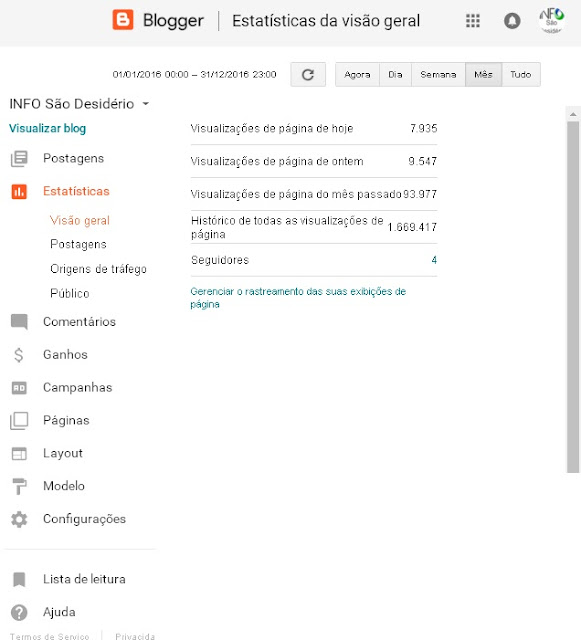The height and width of the screenshot is (640, 581).
Task: Click the 'Histórico de todas as visualizações' label
Action: 287,227
